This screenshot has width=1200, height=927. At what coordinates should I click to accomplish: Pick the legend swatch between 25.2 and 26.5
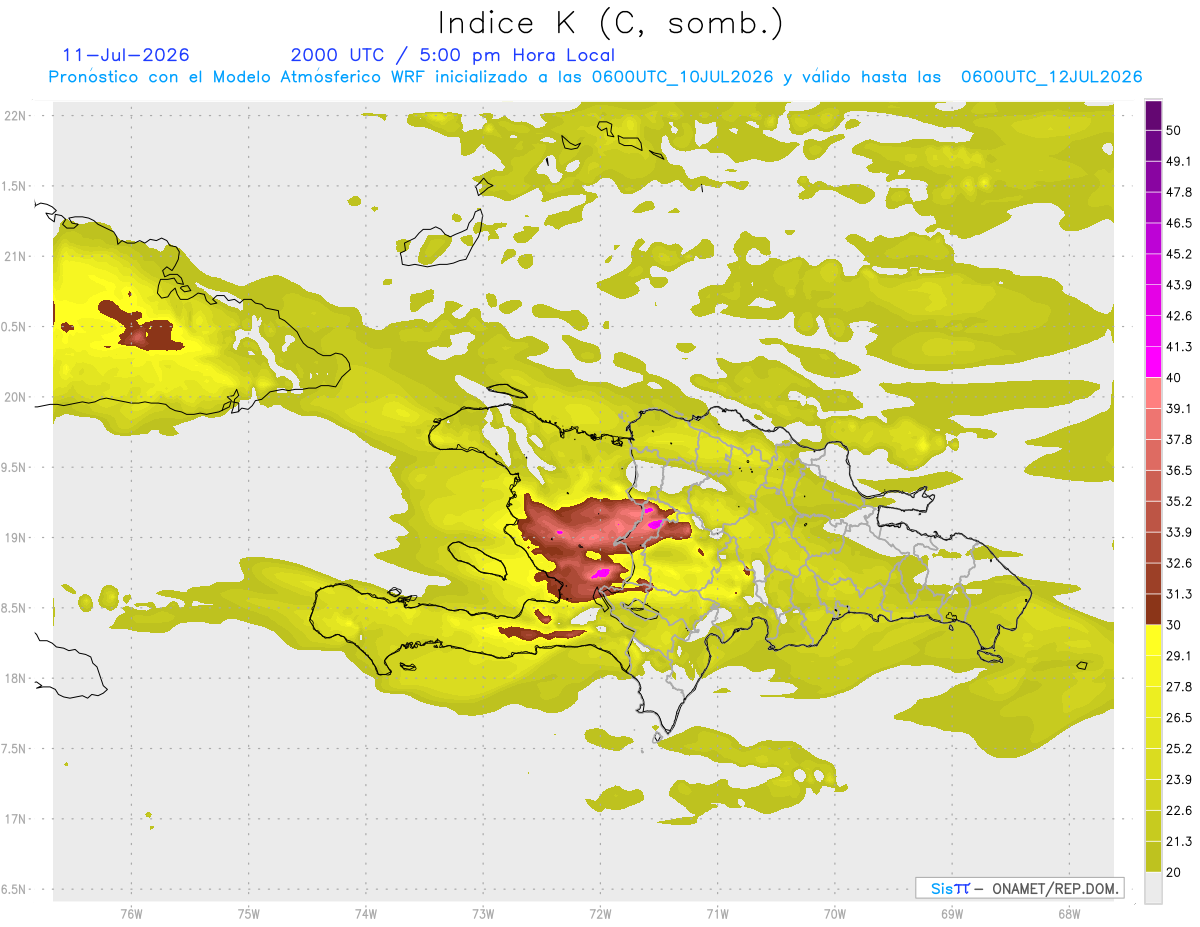click(x=1153, y=733)
